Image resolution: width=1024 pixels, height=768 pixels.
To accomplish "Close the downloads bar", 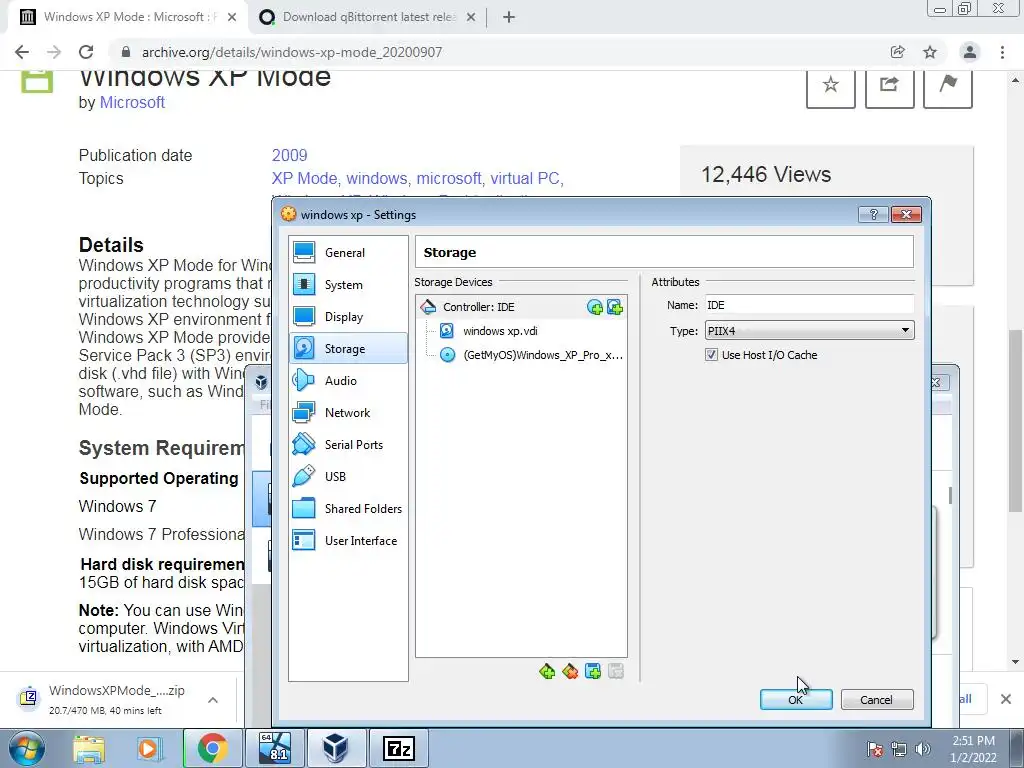I will (x=1006, y=699).
